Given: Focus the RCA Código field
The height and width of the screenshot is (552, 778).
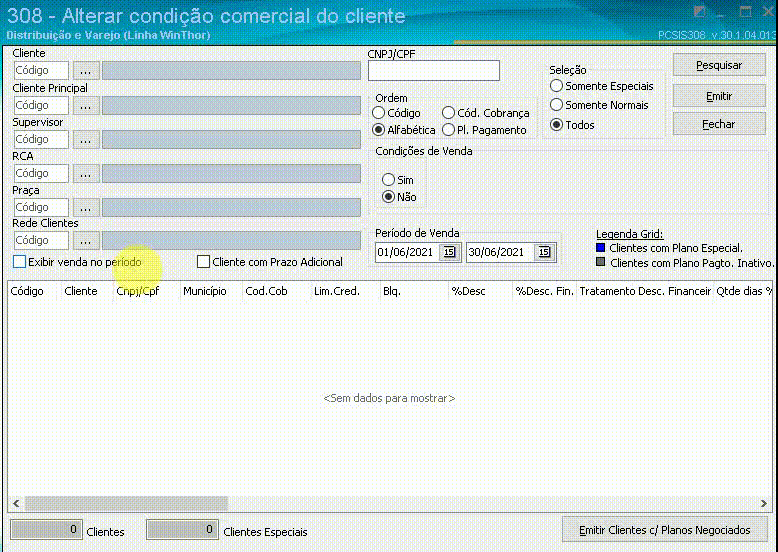Looking at the screenshot, I should [x=41, y=174].
